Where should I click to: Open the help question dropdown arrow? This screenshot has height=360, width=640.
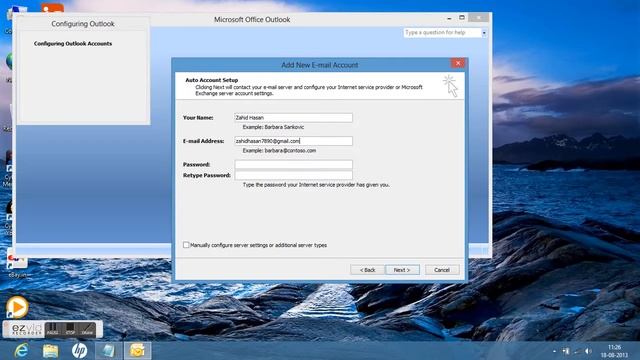(484, 33)
